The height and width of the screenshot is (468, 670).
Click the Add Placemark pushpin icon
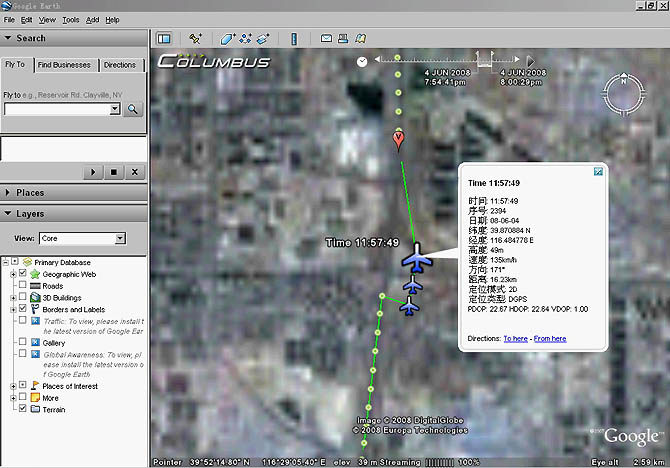(195, 38)
